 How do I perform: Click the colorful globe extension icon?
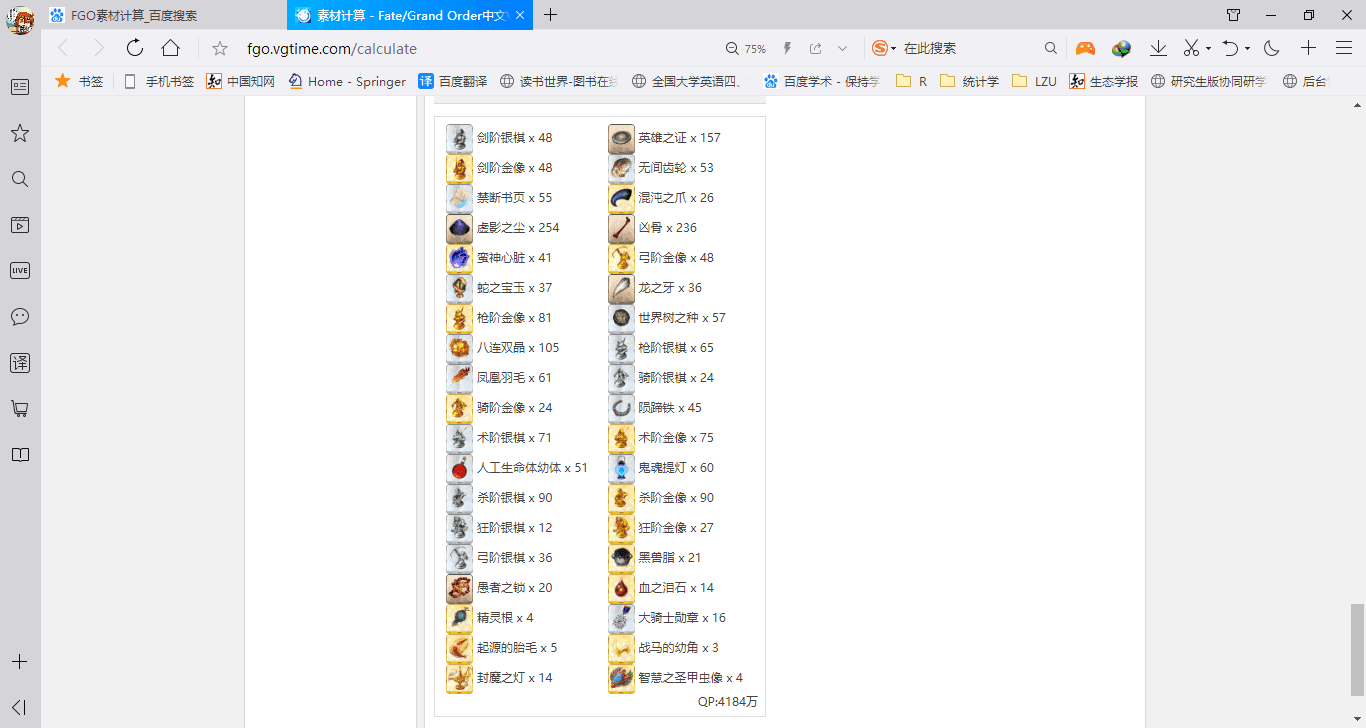click(1121, 48)
